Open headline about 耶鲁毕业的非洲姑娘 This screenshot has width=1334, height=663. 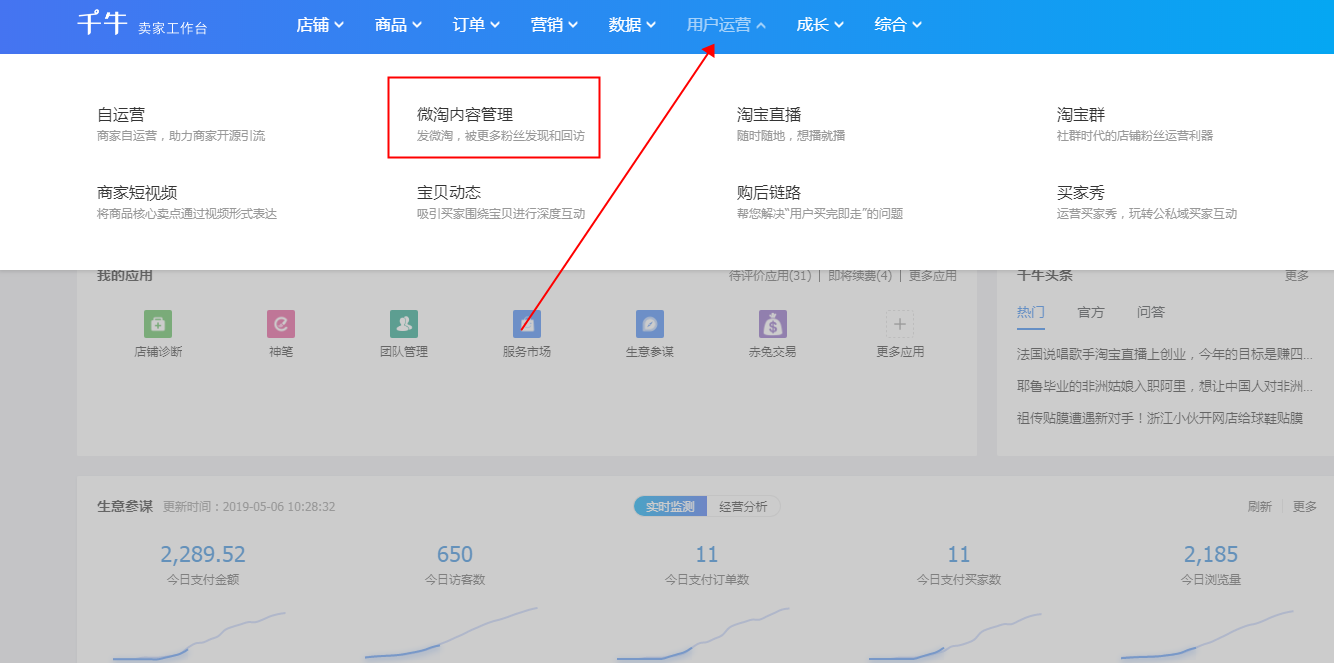pos(1165,386)
